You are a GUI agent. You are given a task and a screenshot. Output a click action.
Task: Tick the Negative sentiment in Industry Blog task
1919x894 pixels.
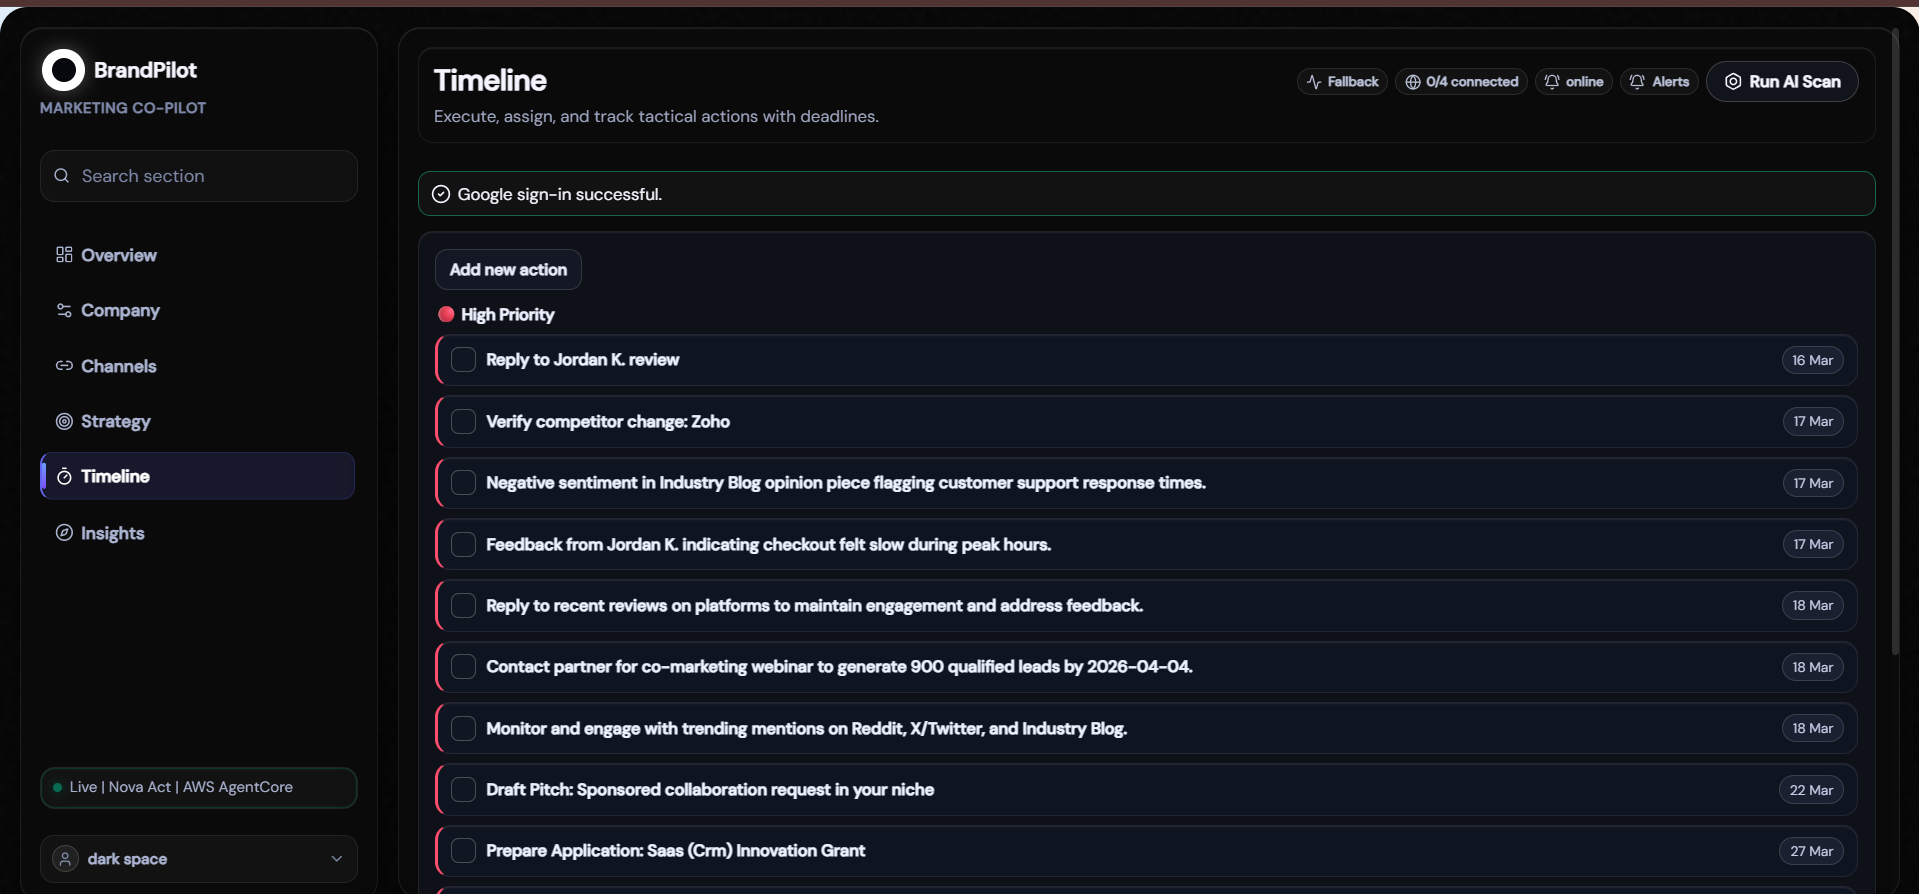pos(463,483)
